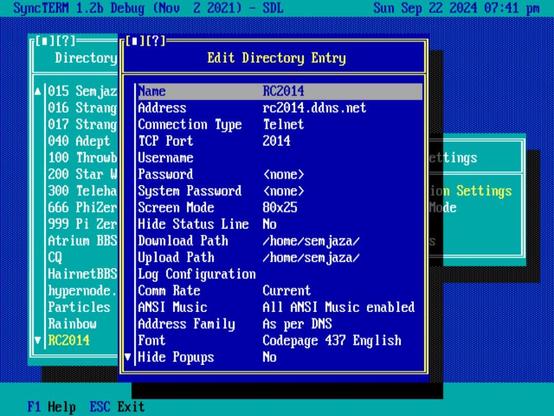Toggle the Hide Popups option
Screen dimensions: 554x416
pos(280,357)
